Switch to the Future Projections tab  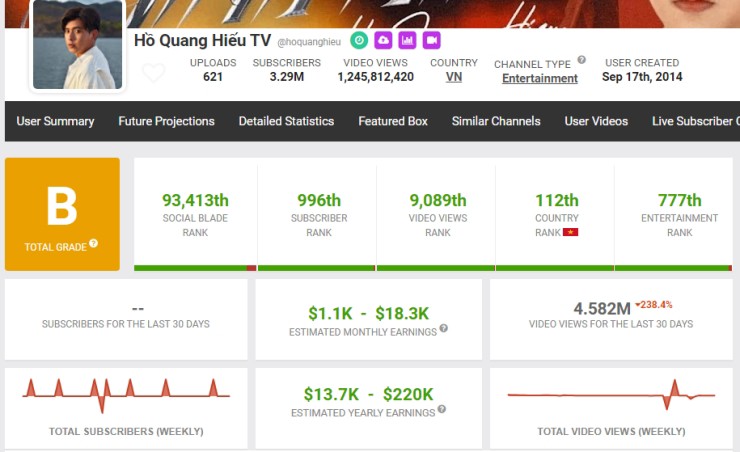(166, 121)
